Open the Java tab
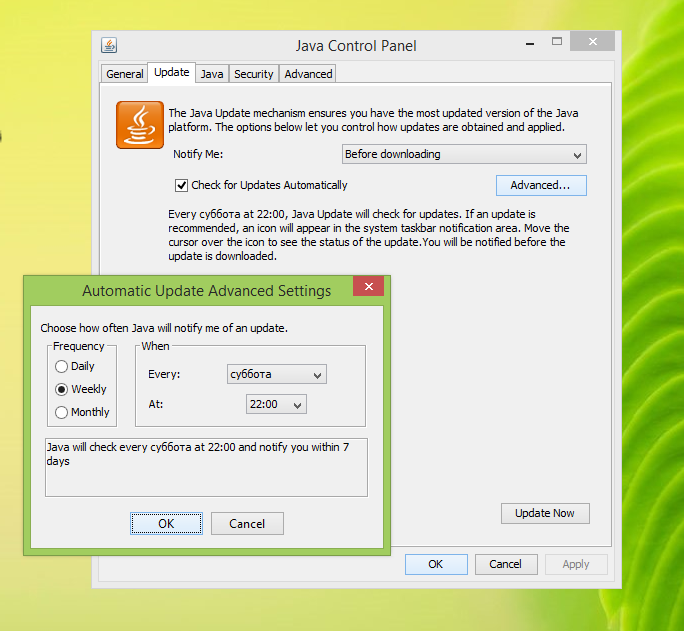The height and width of the screenshot is (631, 684). [212, 74]
